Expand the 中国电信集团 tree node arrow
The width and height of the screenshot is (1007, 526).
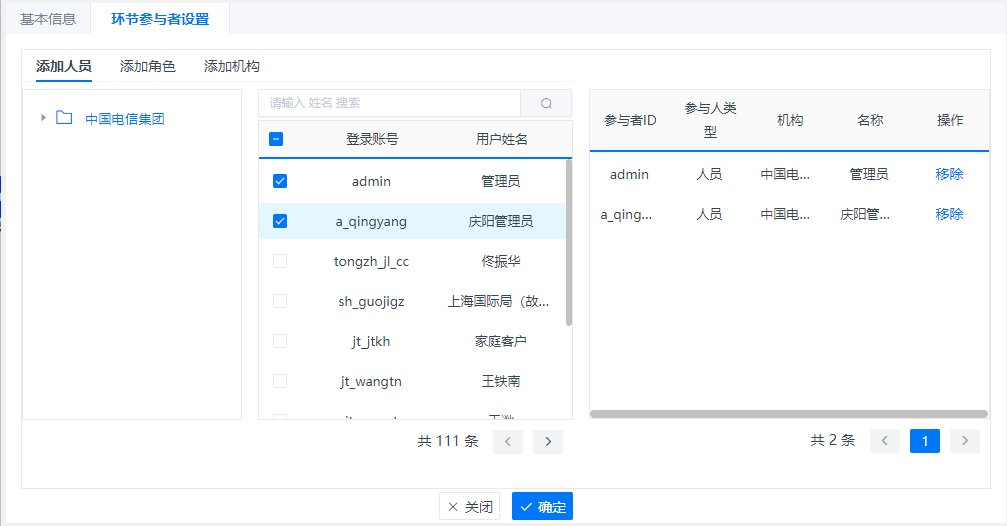pos(43,118)
